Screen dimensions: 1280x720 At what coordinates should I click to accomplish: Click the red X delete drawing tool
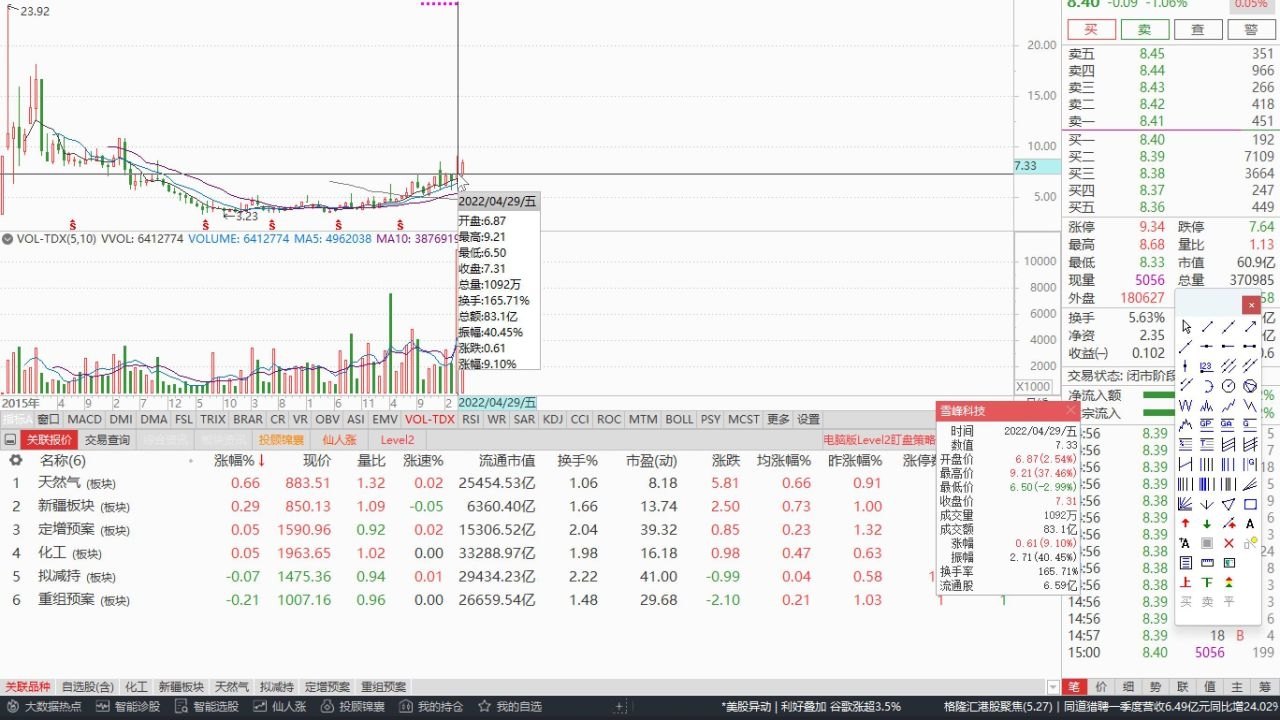point(1229,543)
